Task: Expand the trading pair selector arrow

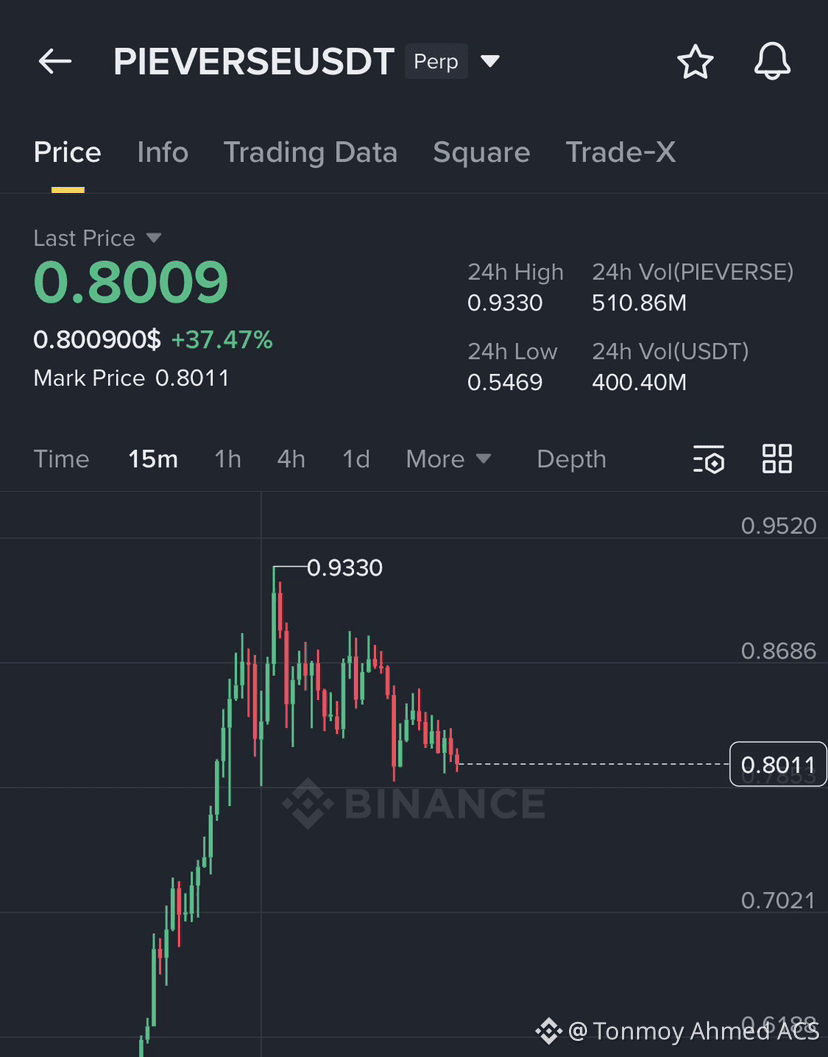Action: pyautogui.click(x=490, y=61)
